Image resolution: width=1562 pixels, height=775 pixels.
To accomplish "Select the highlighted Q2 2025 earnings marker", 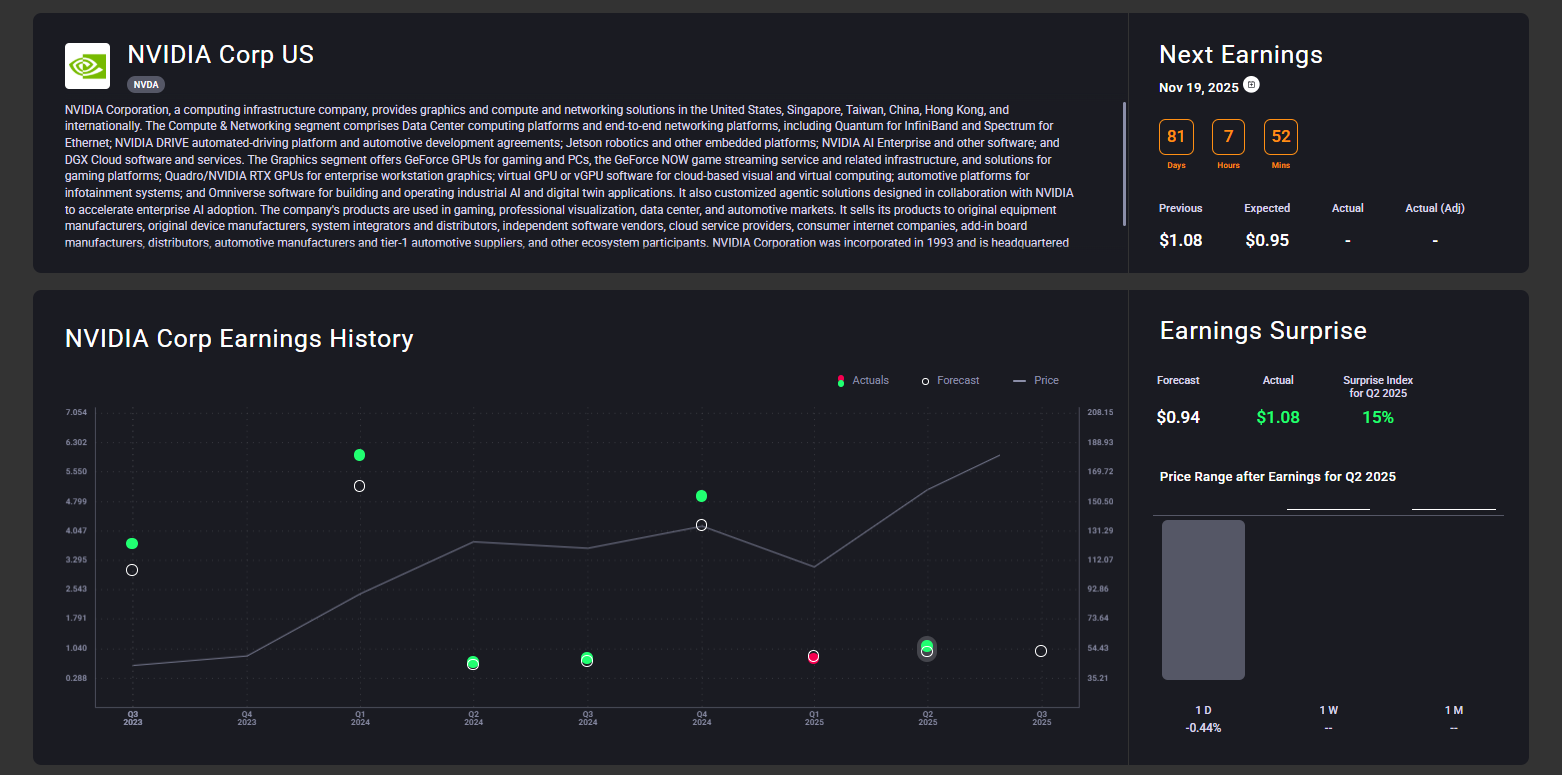I will 927,648.
